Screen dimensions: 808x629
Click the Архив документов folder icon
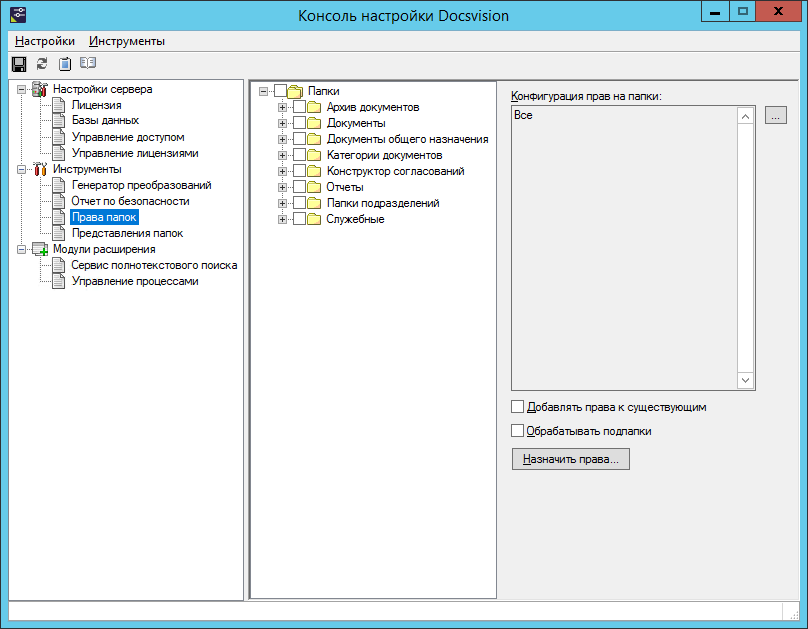tap(315, 108)
